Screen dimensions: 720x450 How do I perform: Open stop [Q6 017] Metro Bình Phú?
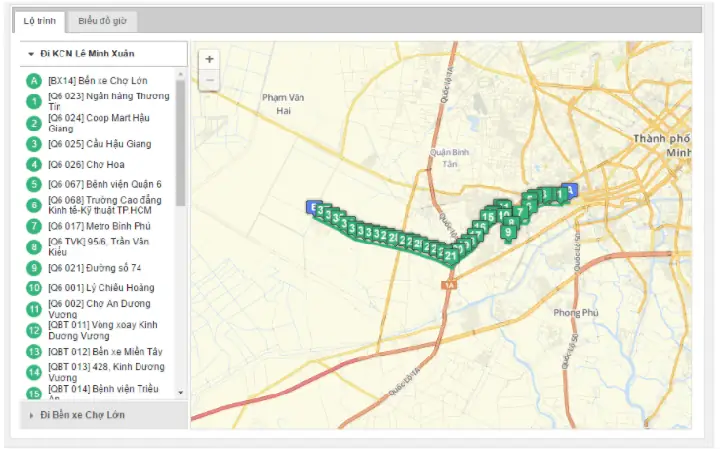click(99, 226)
